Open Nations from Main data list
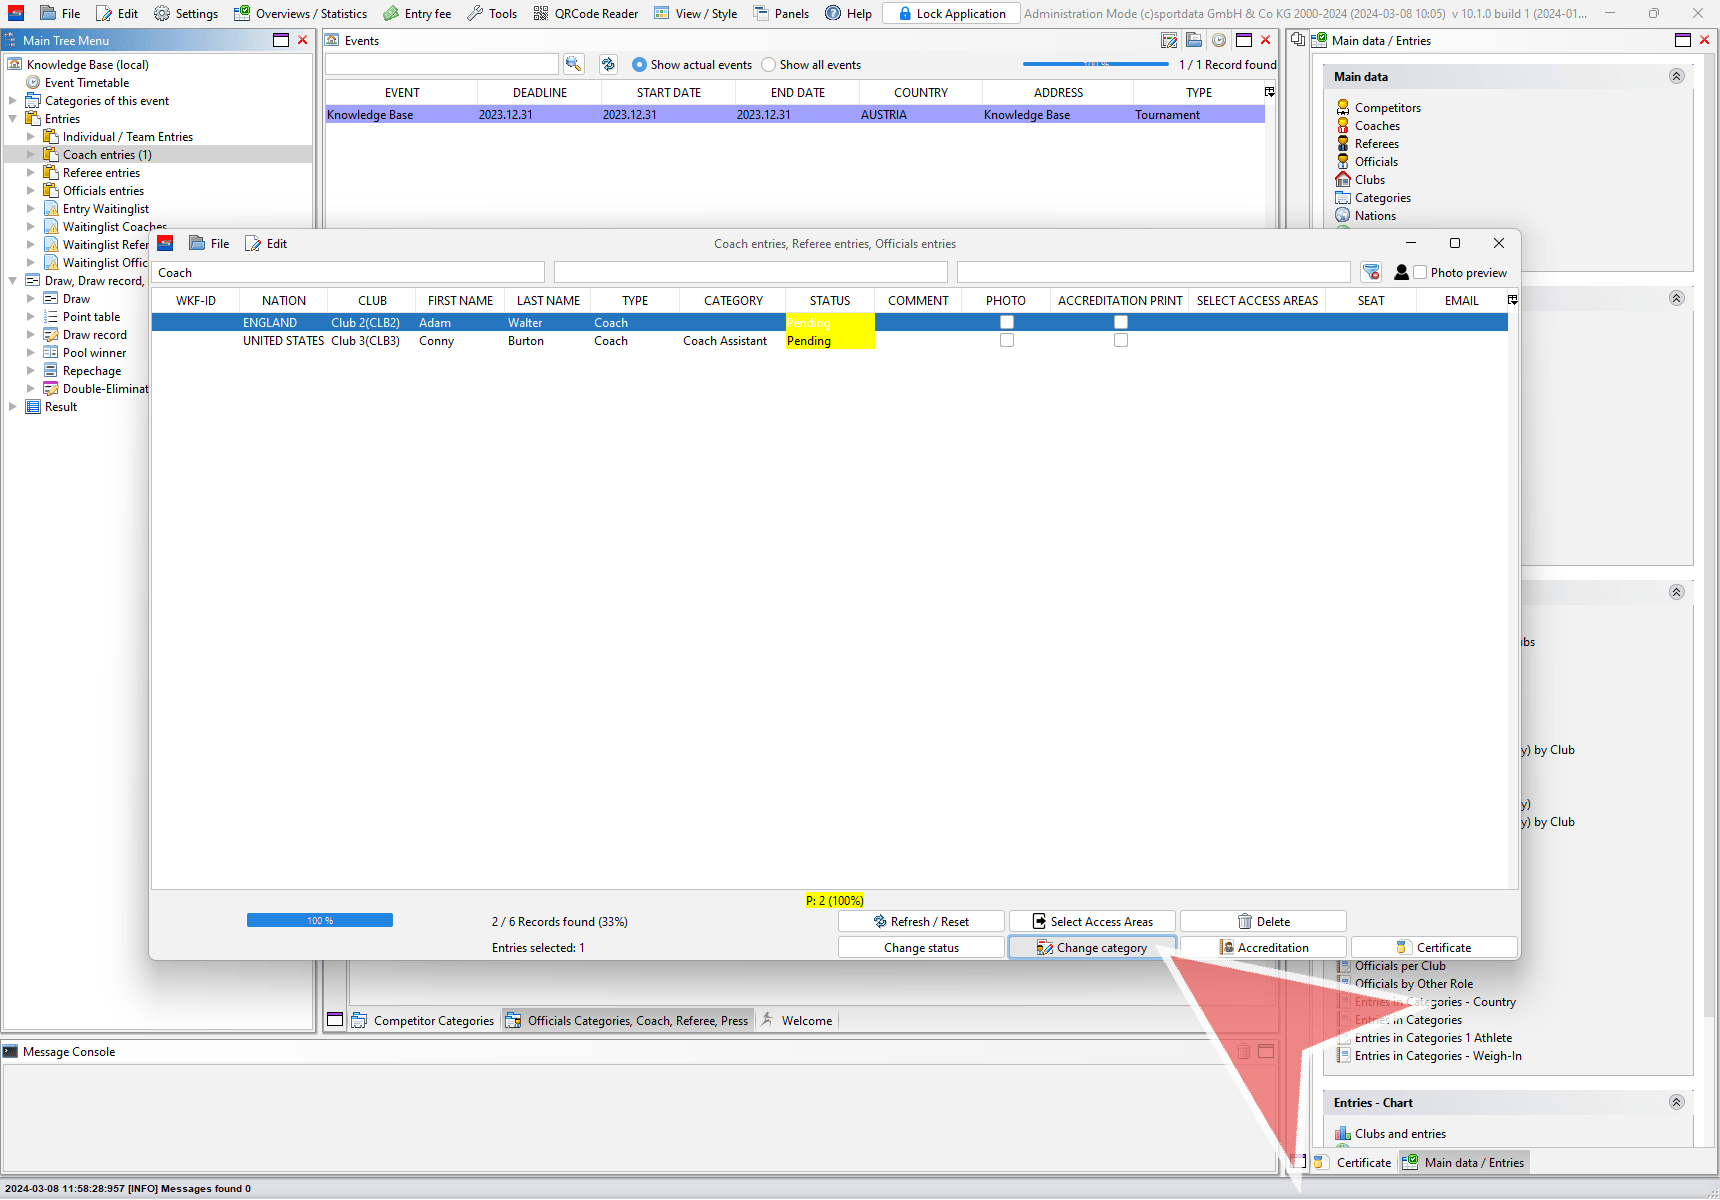 click(x=1375, y=216)
